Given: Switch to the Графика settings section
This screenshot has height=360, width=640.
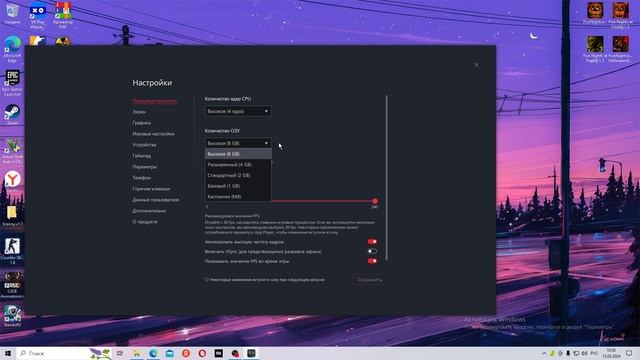Looking at the screenshot, I should tap(142, 122).
